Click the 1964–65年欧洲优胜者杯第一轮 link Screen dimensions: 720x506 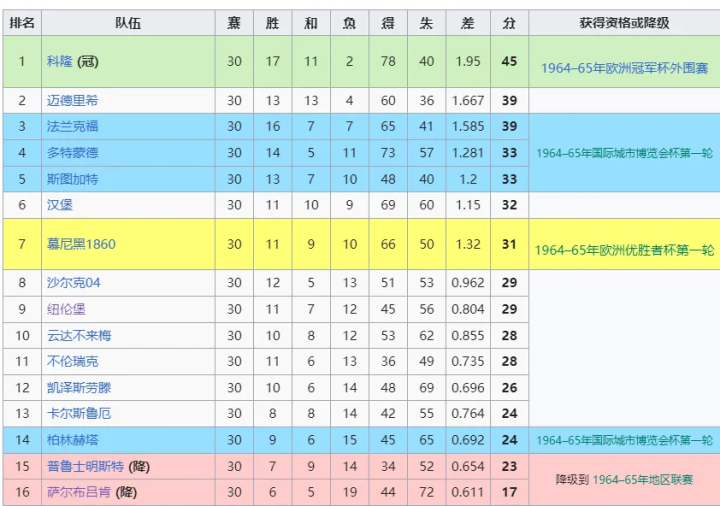pos(624,250)
